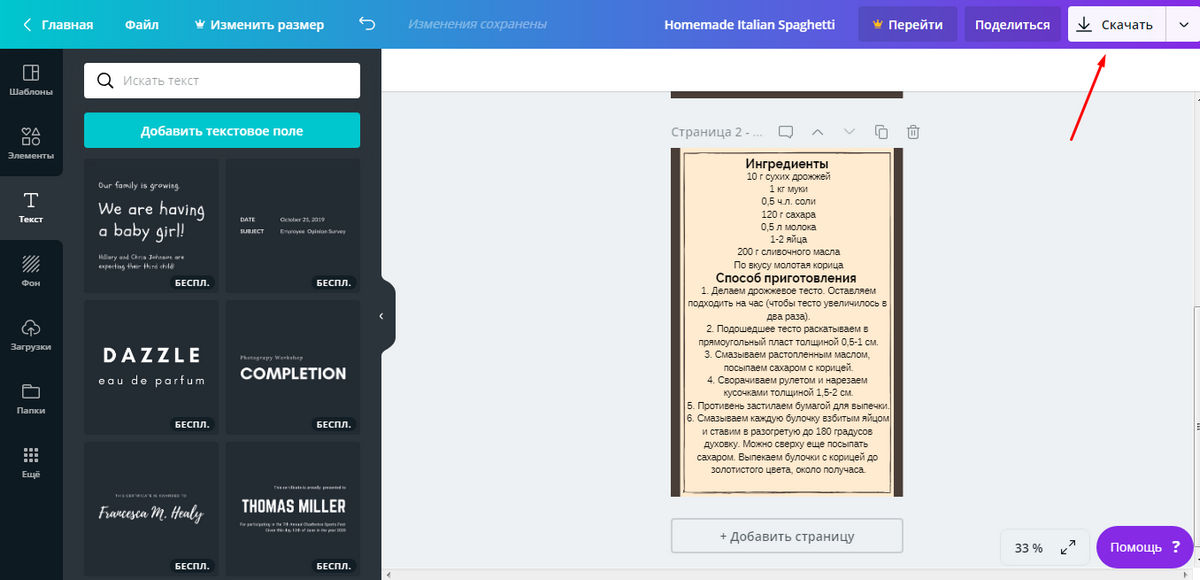Open the 33 % zoom level menu

1028,548
